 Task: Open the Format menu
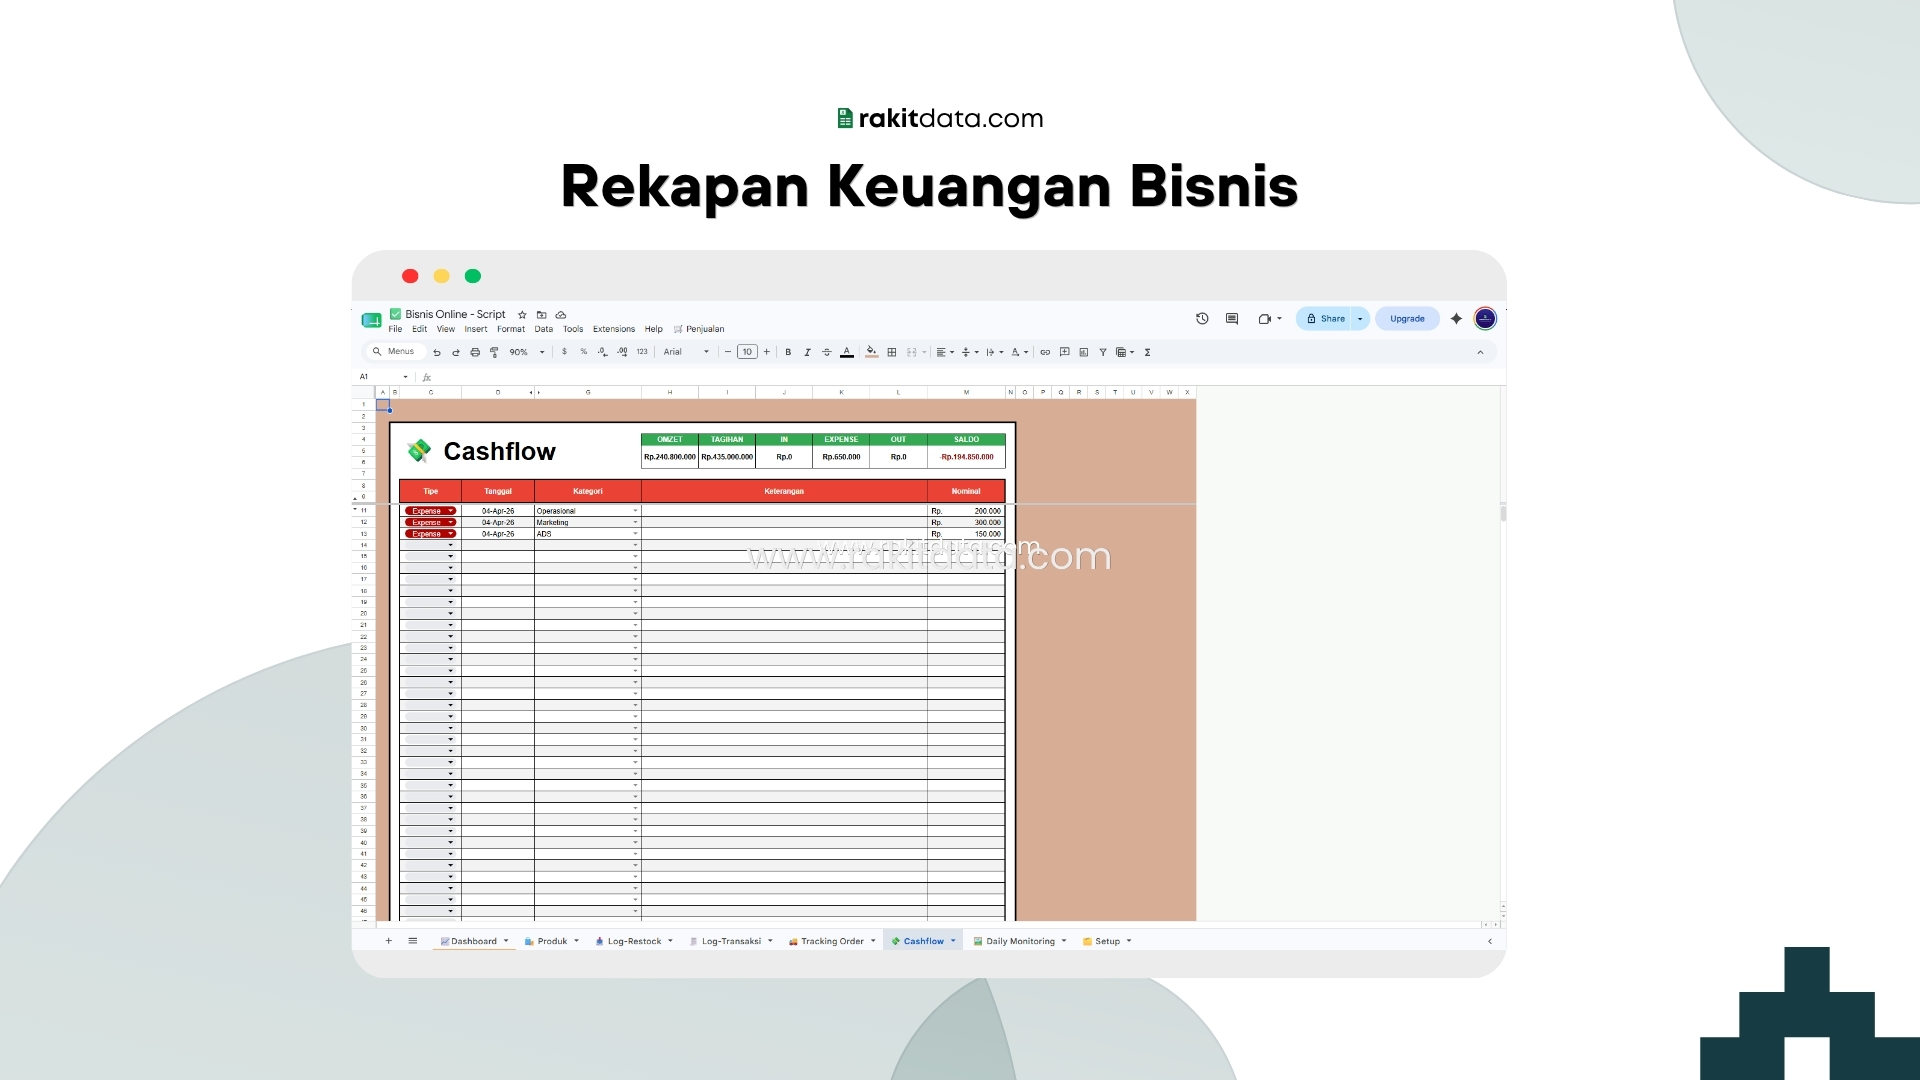(511, 329)
